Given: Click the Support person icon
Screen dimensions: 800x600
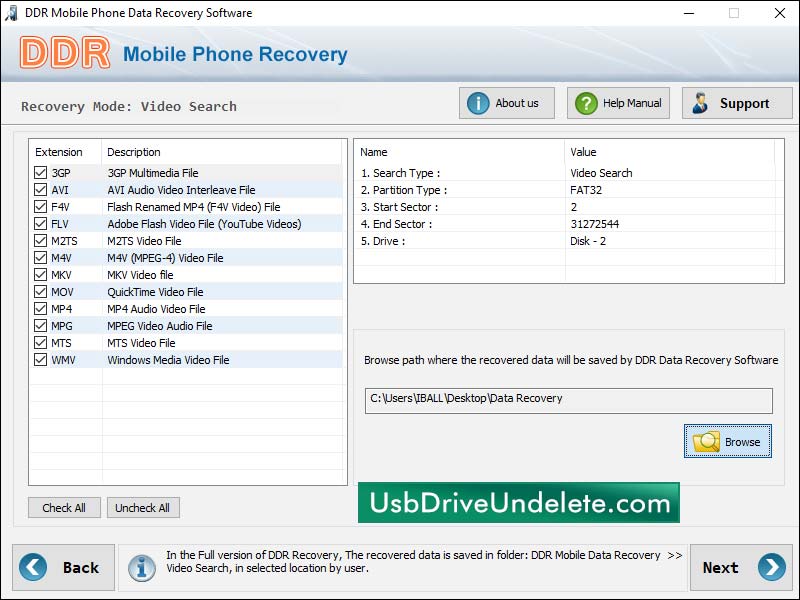Looking at the screenshot, I should point(700,103).
